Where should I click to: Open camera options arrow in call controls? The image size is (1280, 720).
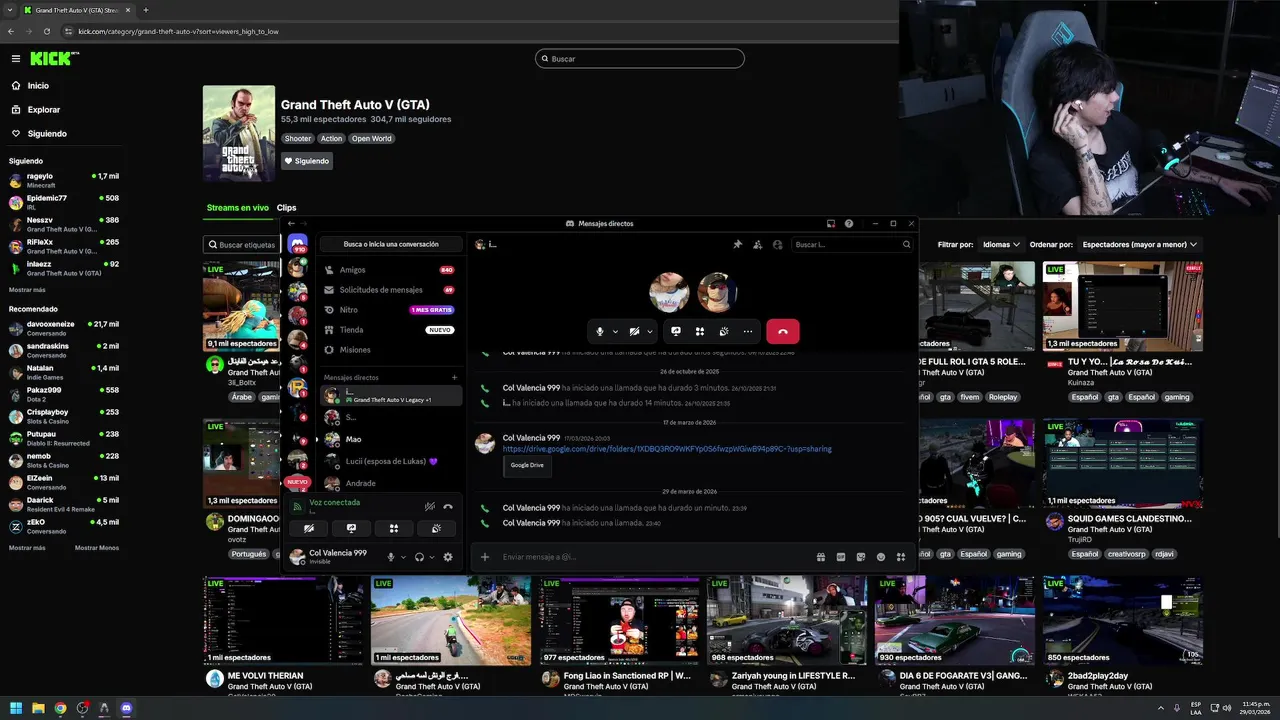650,331
